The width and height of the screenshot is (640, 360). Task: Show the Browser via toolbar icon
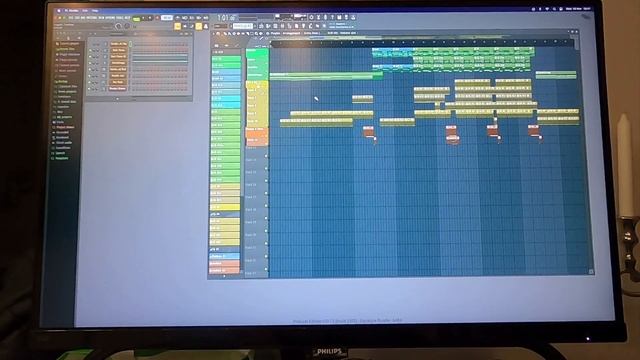pyautogui.click(x=289, y=26)
